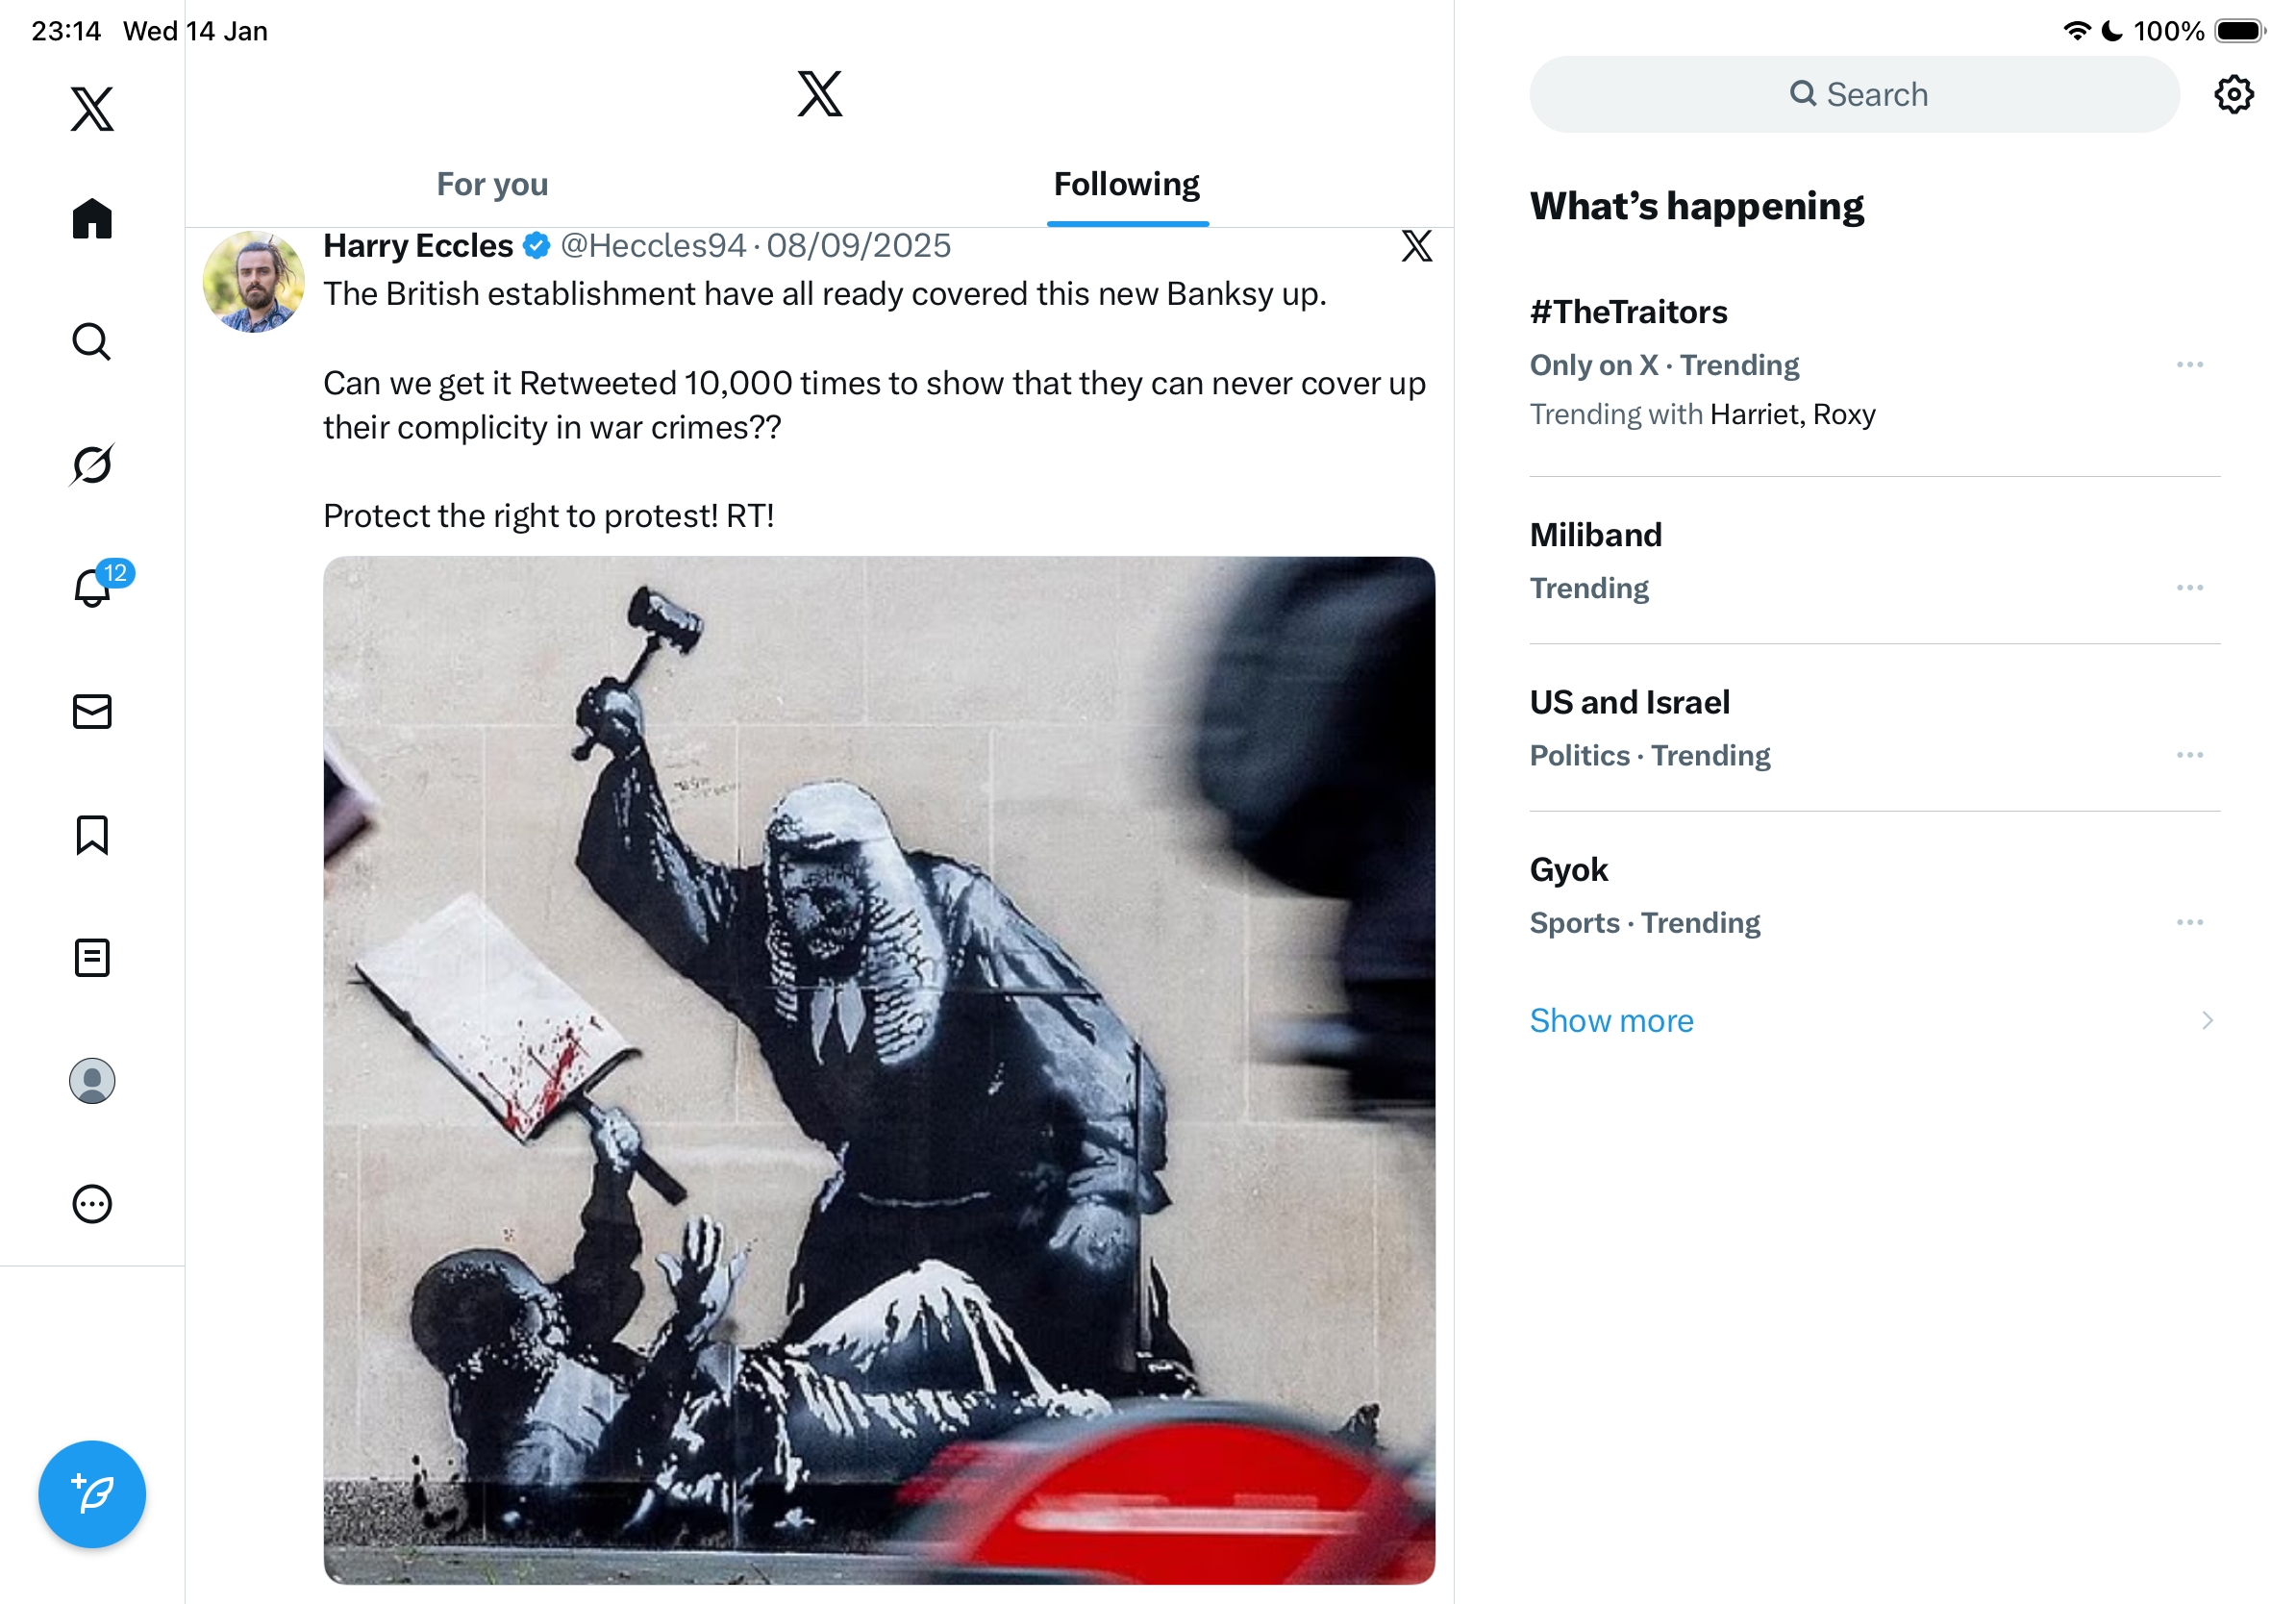Open Messages envelope icon
Image resolution: width=2296 pixels, height=1604 pixels.
(92, 711)
